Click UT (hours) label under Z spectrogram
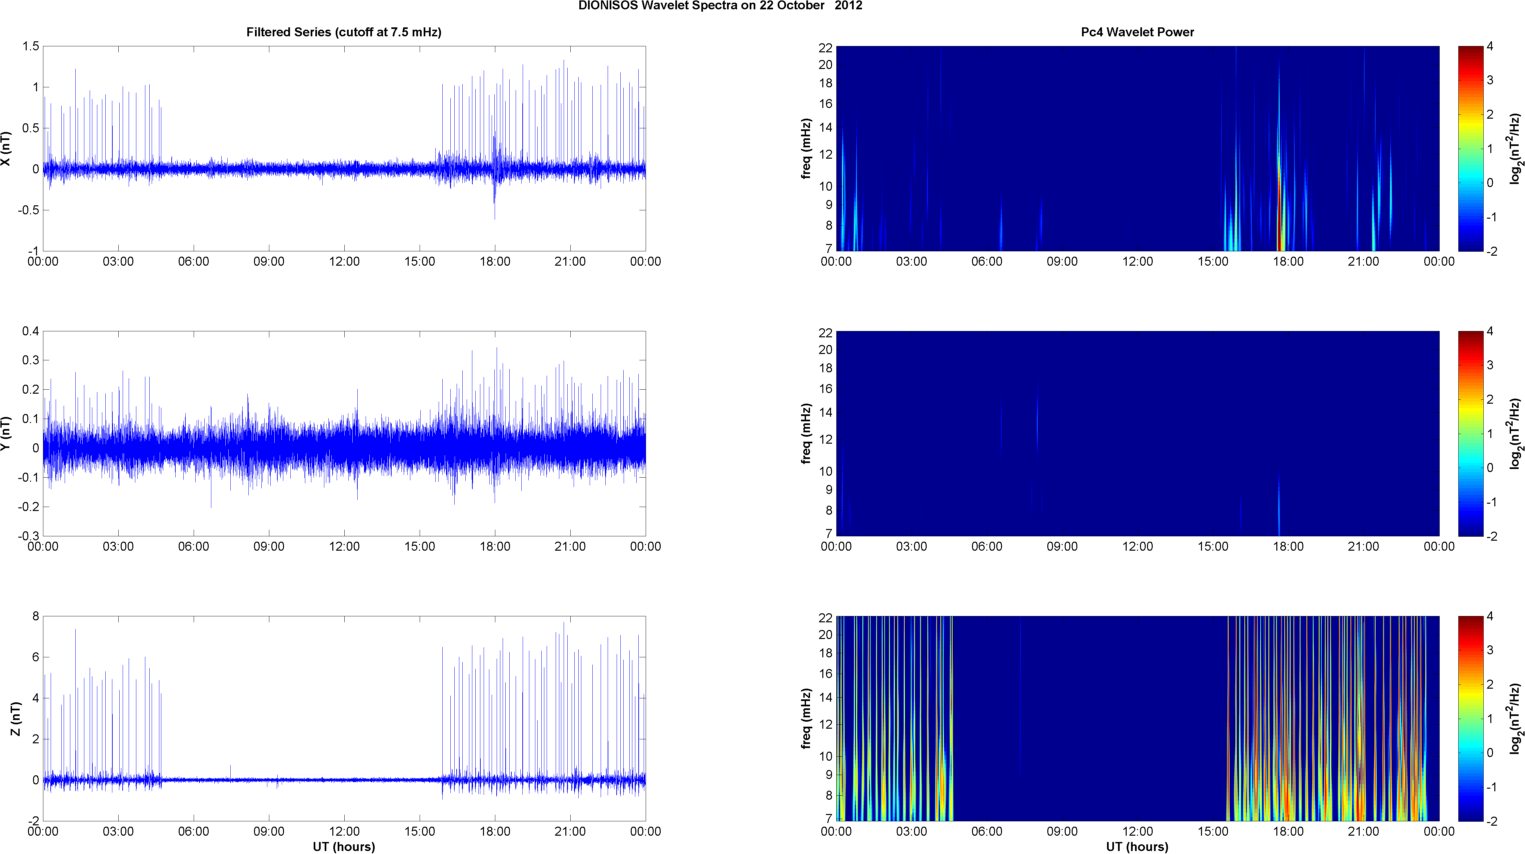Viewport: 1525px width, 854px height. (x=1137, y=846)
